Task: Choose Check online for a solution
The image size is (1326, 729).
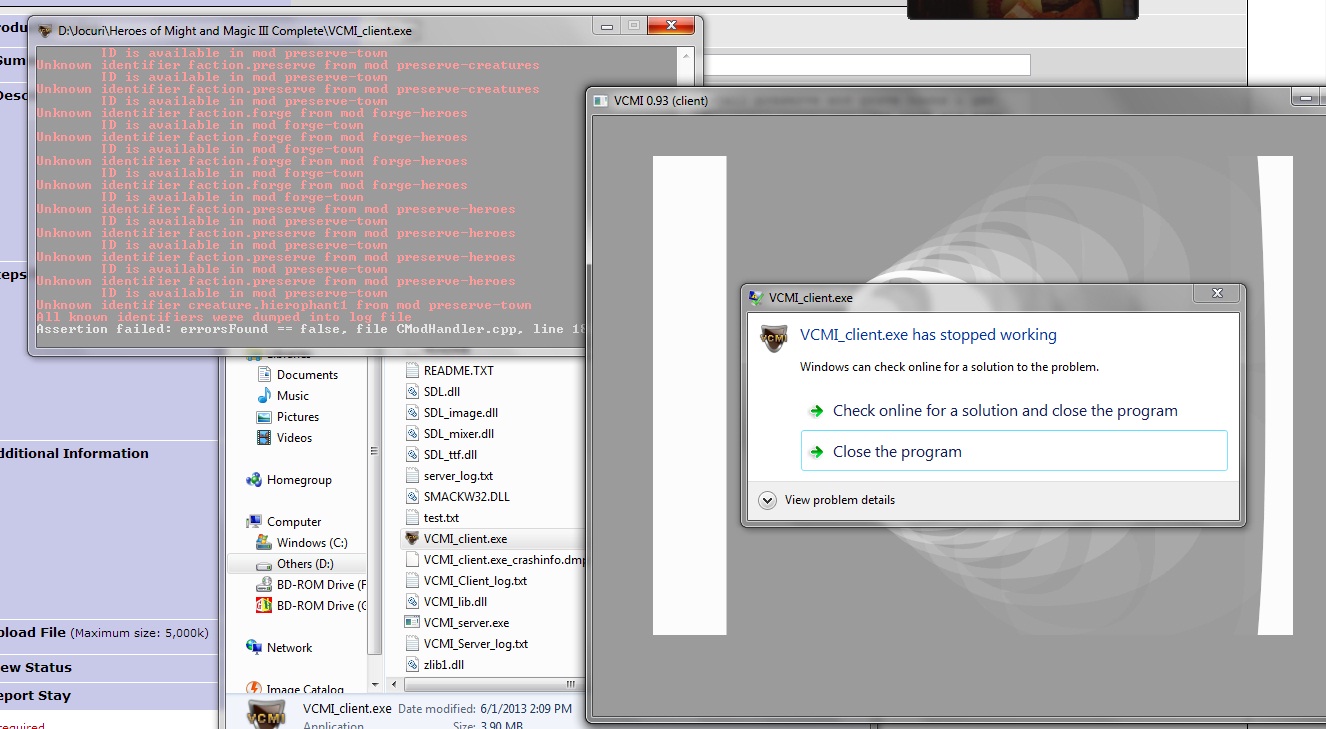Action: tap(1004, 411)
